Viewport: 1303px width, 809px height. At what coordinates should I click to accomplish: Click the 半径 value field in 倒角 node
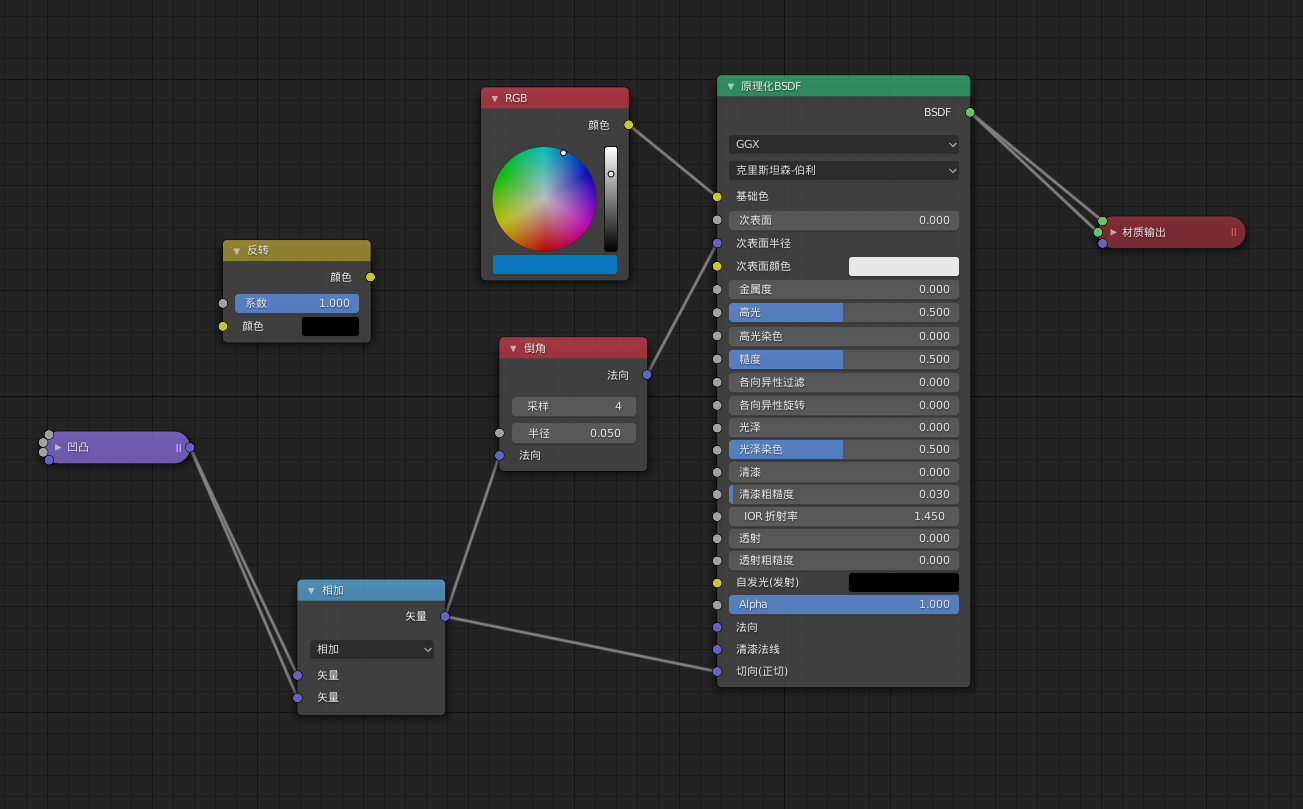point(573,433)
